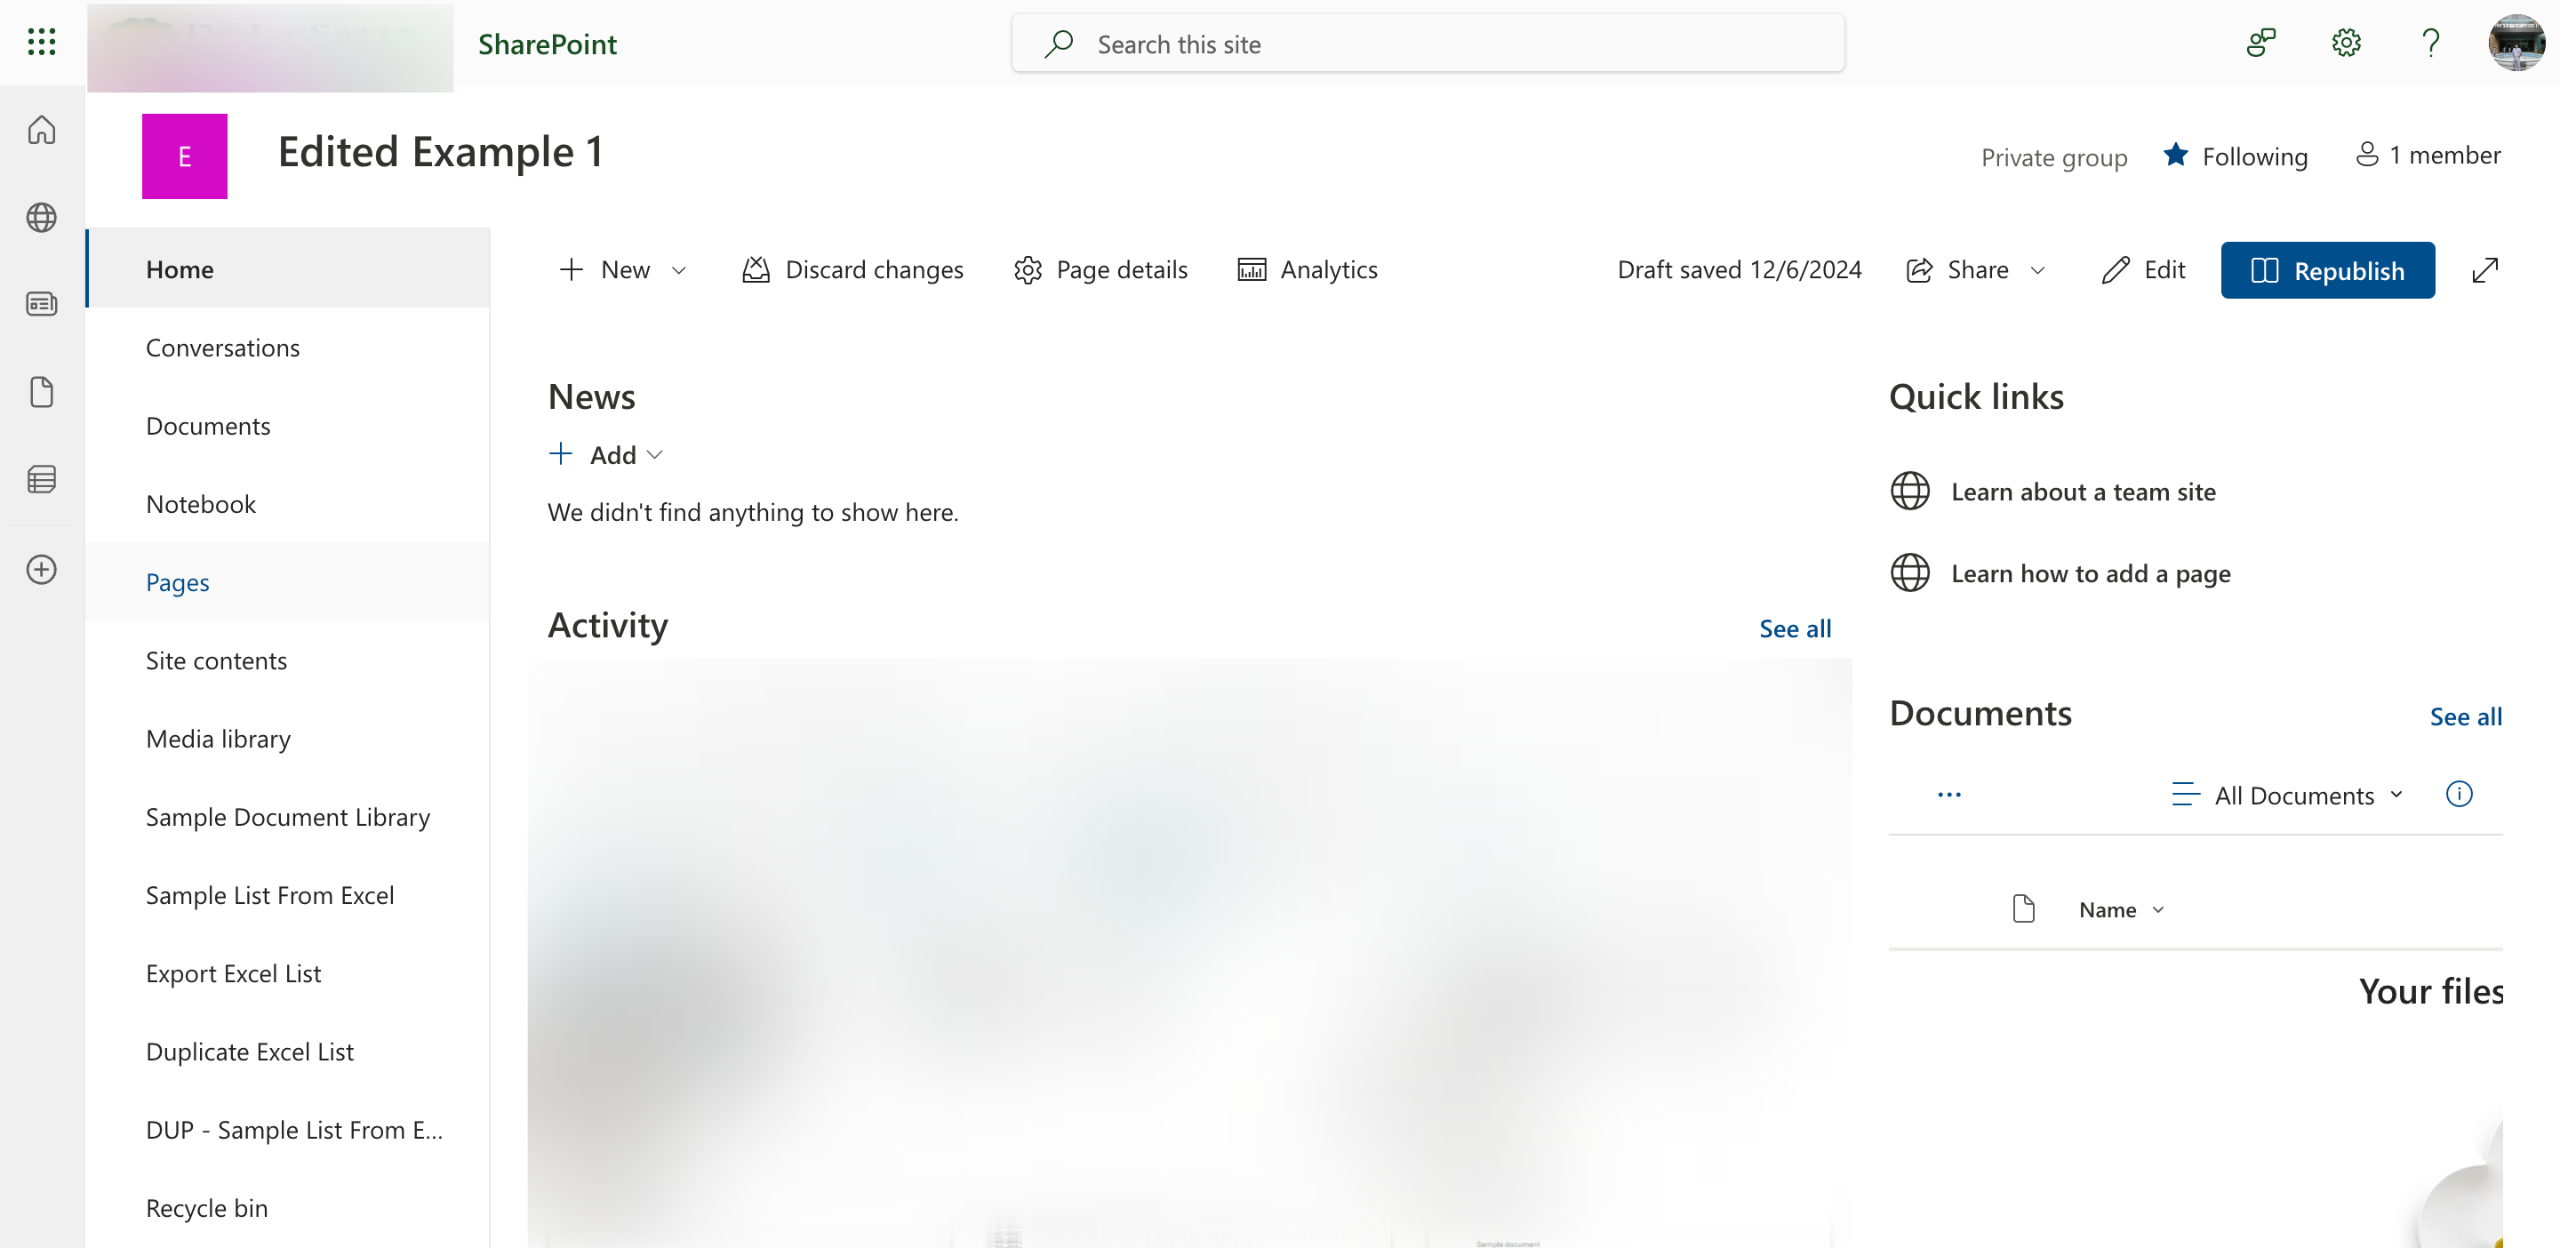Screen dimensions: 2560x1248
Task: Open Learn about a team site link
Action: [2083, 491]
